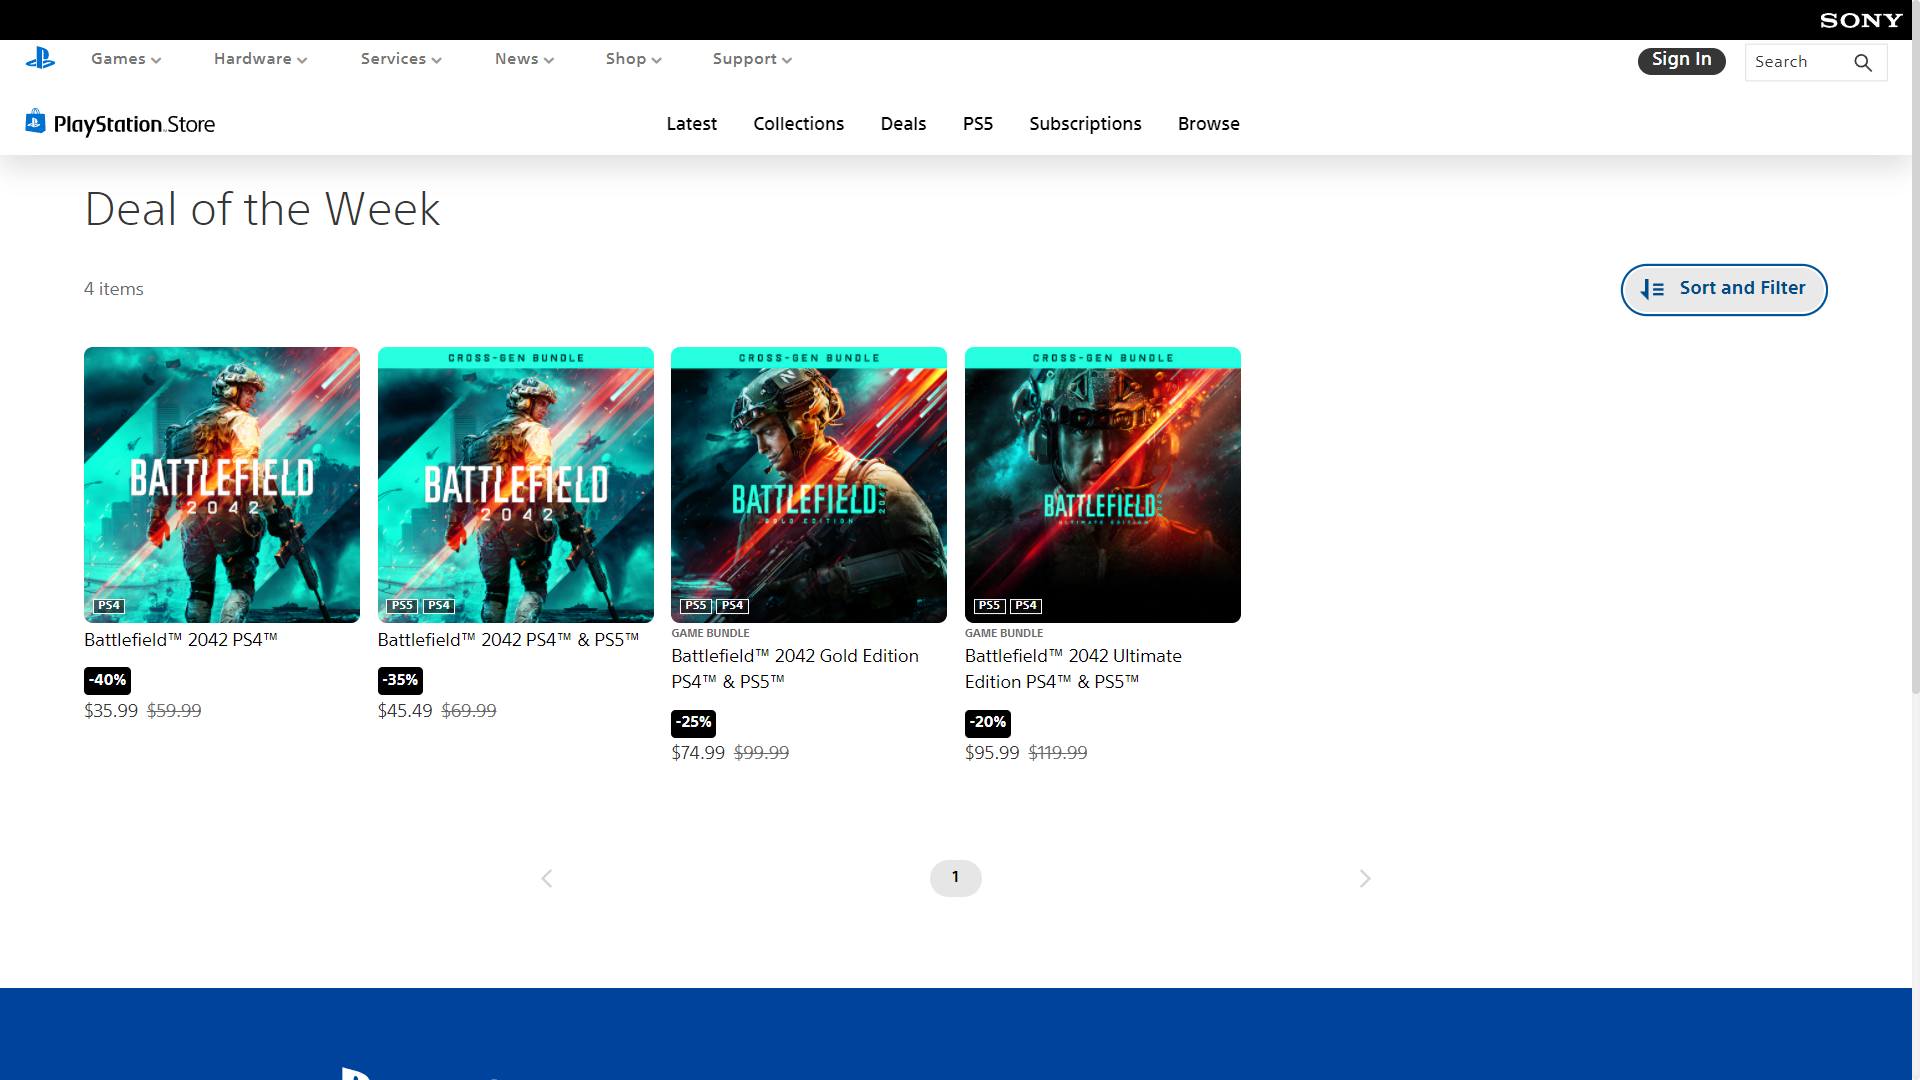Open the Deals store tab
1920x1080 pixels.
coord(903,124)
